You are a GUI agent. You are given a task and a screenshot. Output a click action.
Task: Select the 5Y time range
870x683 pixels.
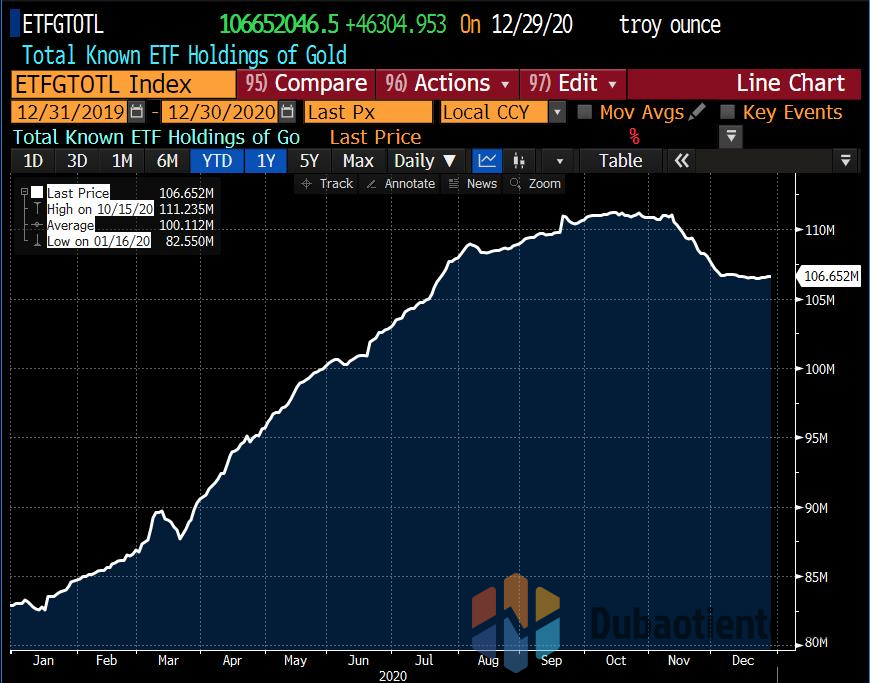(x=309, y=161)
